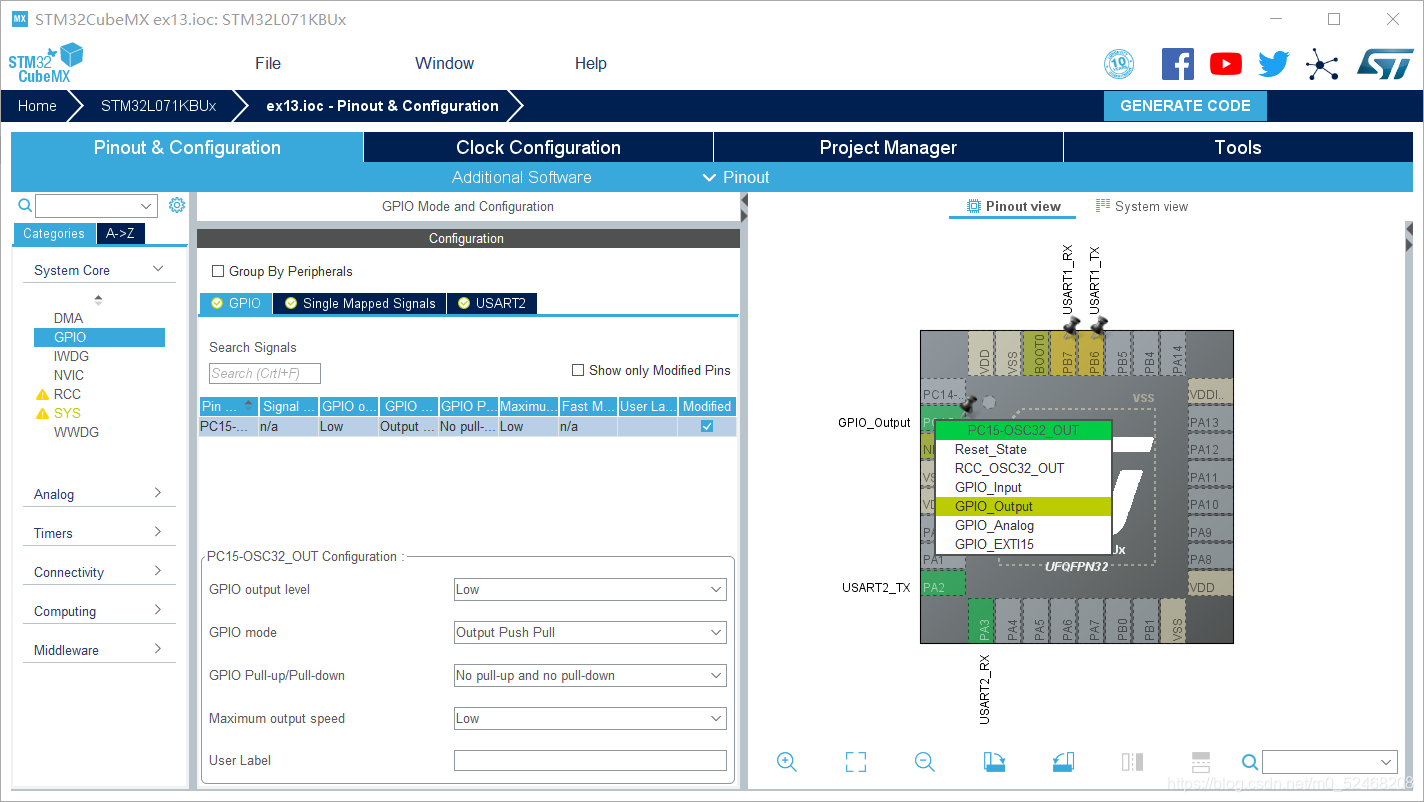Open GPIO output level dropdown
Image resolution: width=1424 pixels, height=802 pixels.
590,589
